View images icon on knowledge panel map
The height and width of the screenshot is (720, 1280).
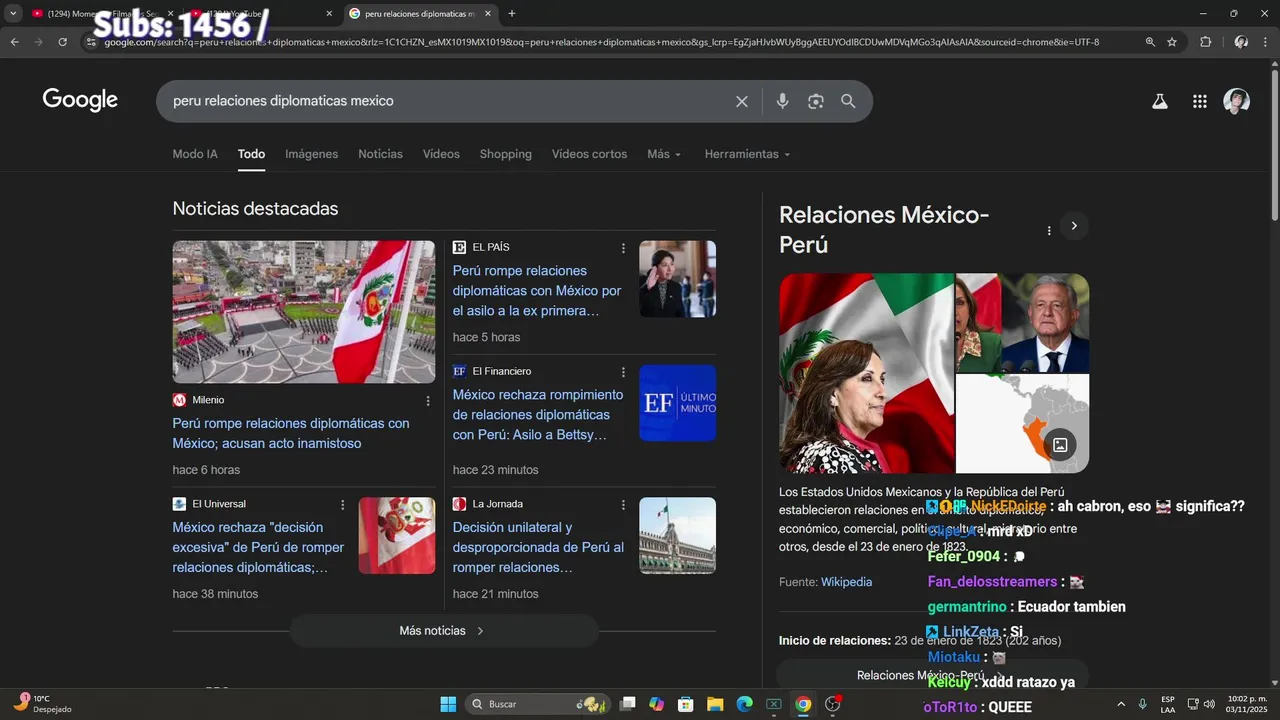(x=1060, y=445)
